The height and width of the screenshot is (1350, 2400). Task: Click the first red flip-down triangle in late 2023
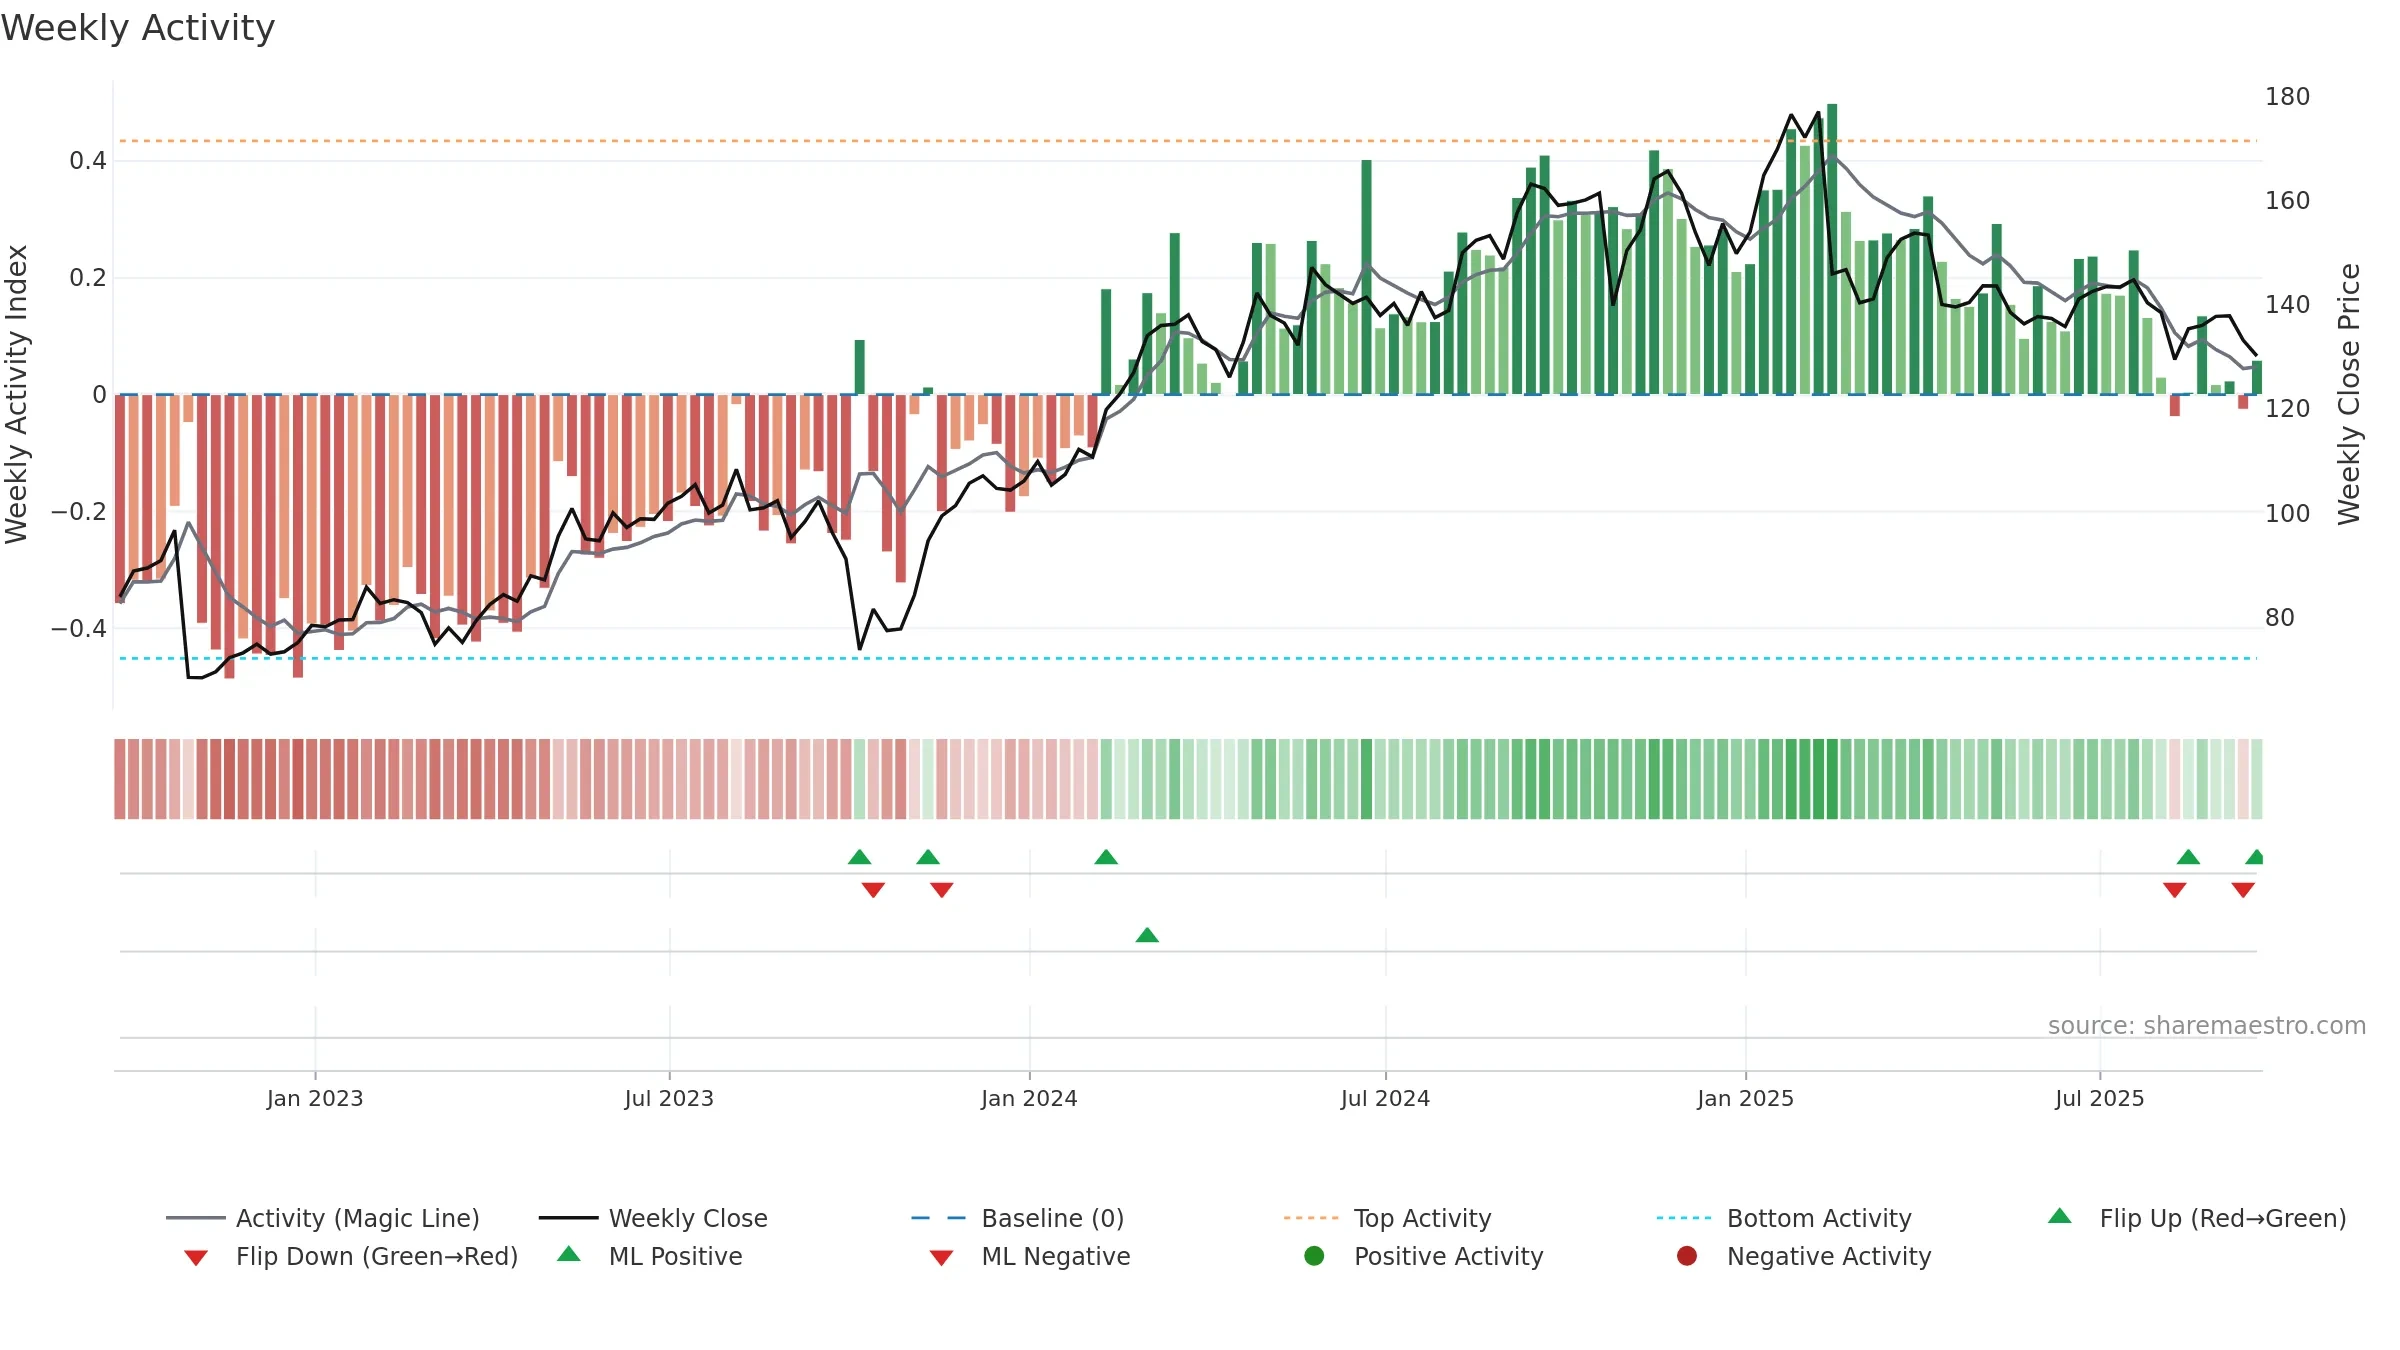pos(873,889)
